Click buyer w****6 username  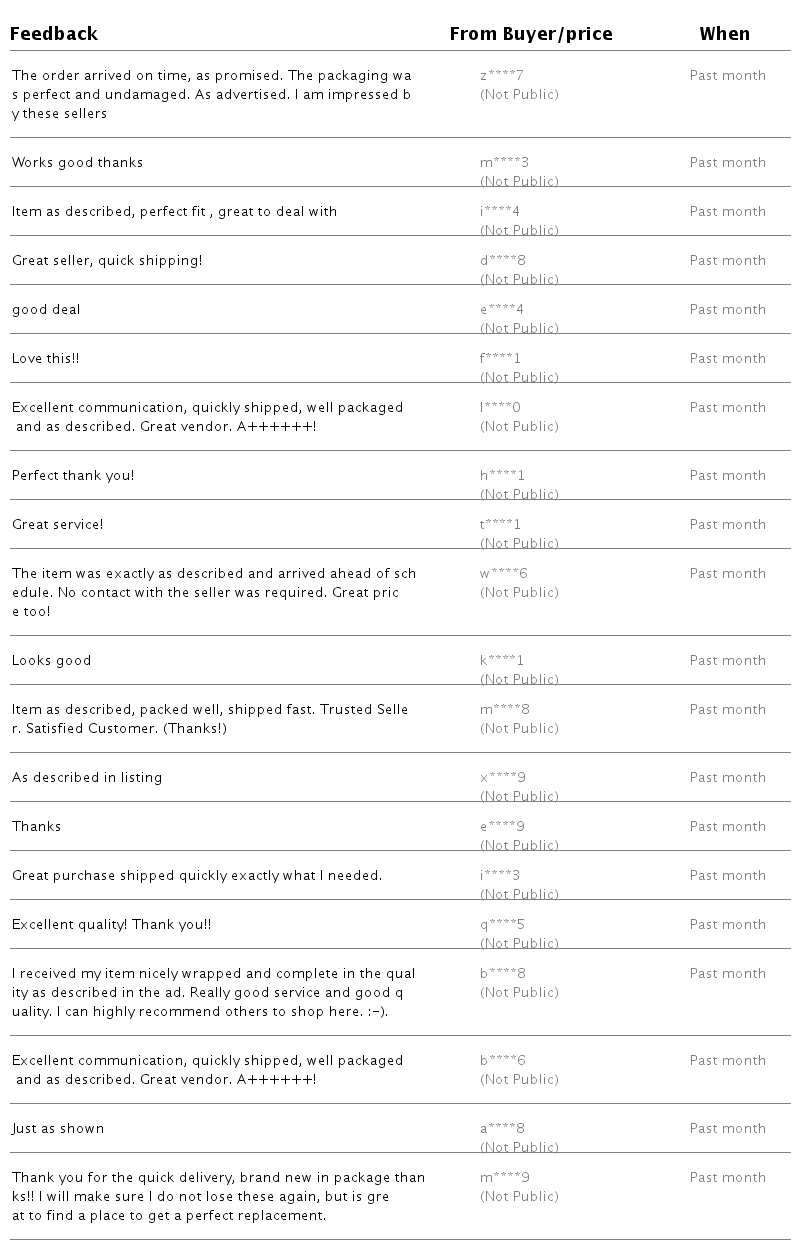click(504, 574)
